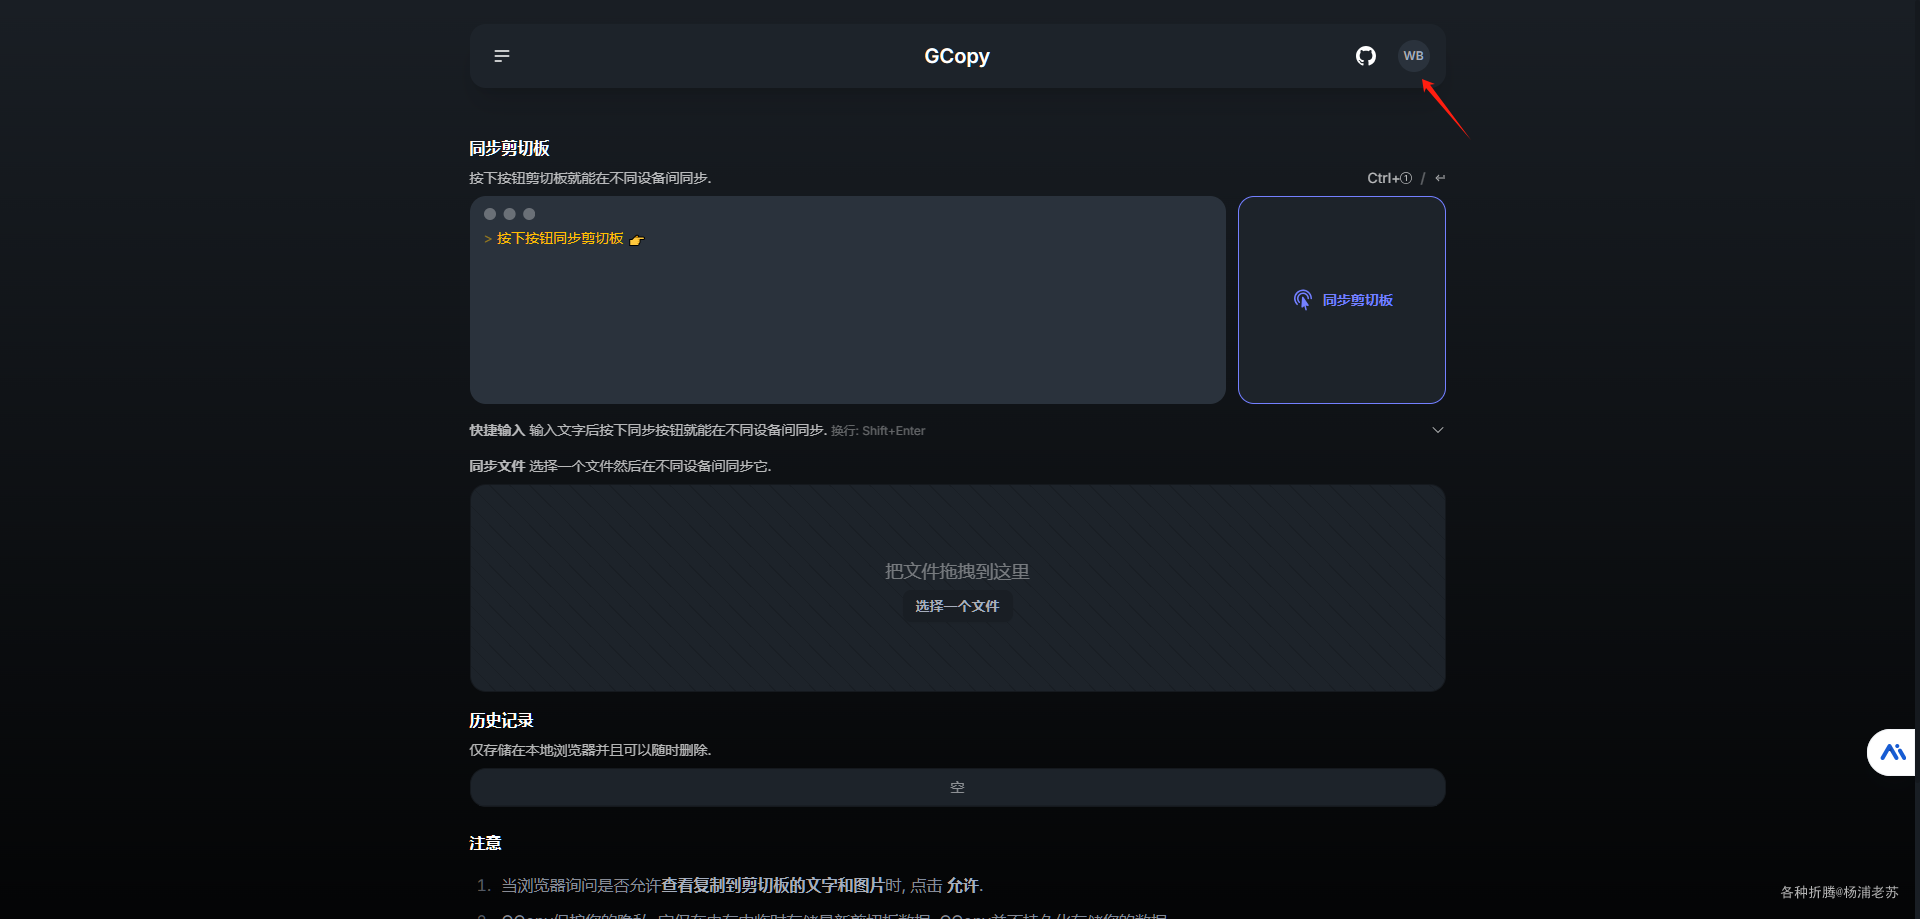The image size is (1920, 919).
Task: Click the 选择一个文件 button
Action: point(957,606)
